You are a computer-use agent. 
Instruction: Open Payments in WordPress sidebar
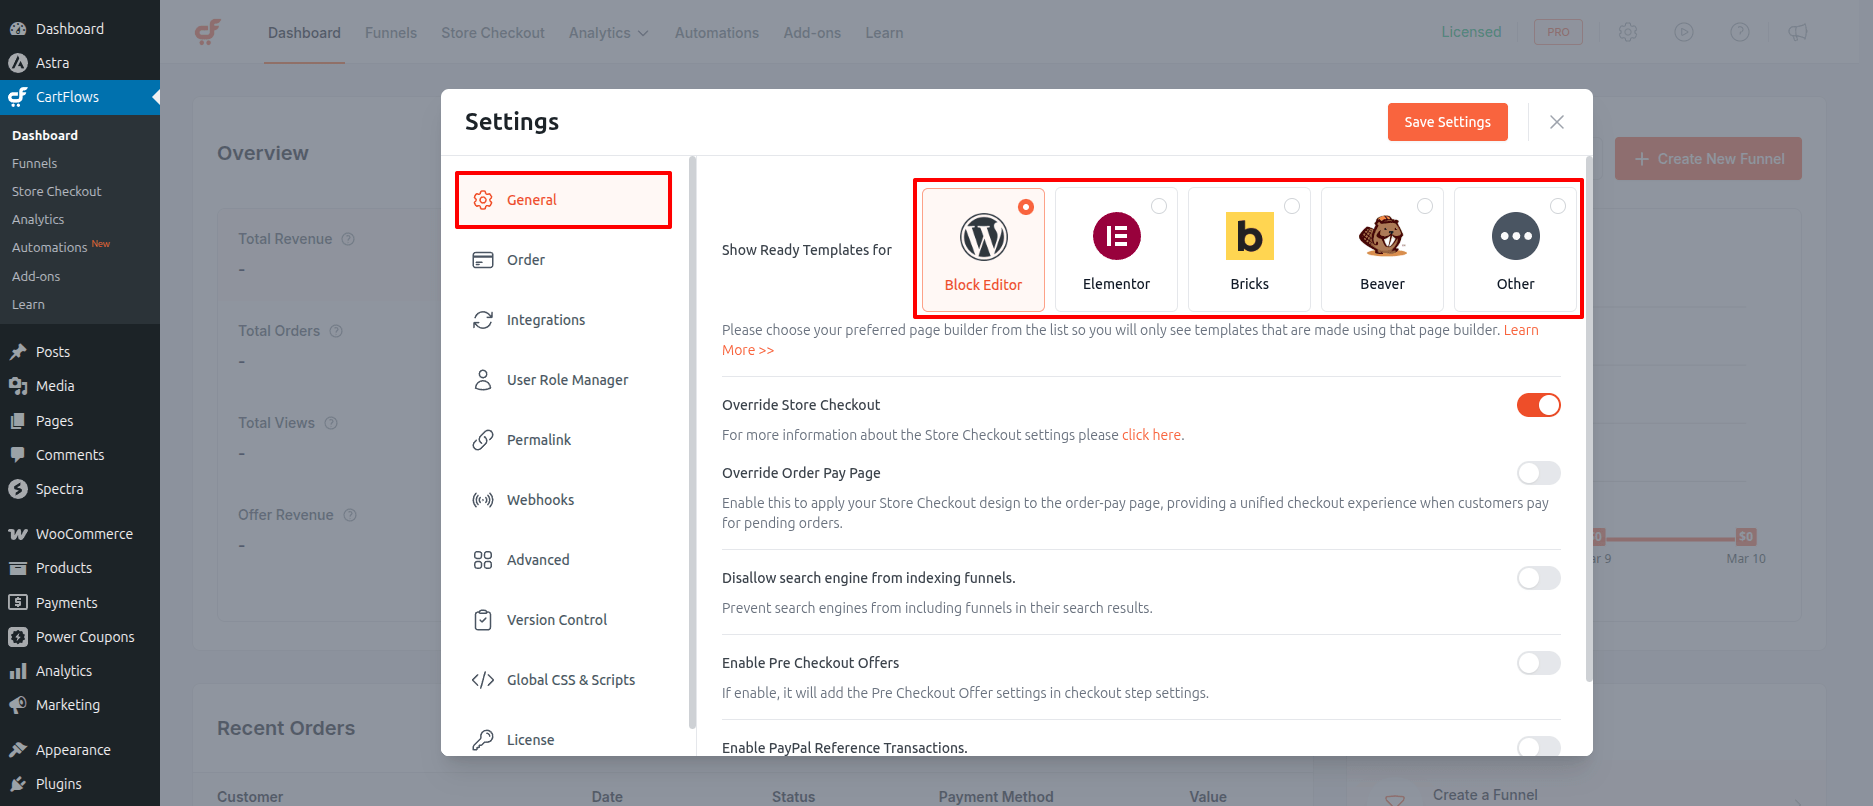80,603
